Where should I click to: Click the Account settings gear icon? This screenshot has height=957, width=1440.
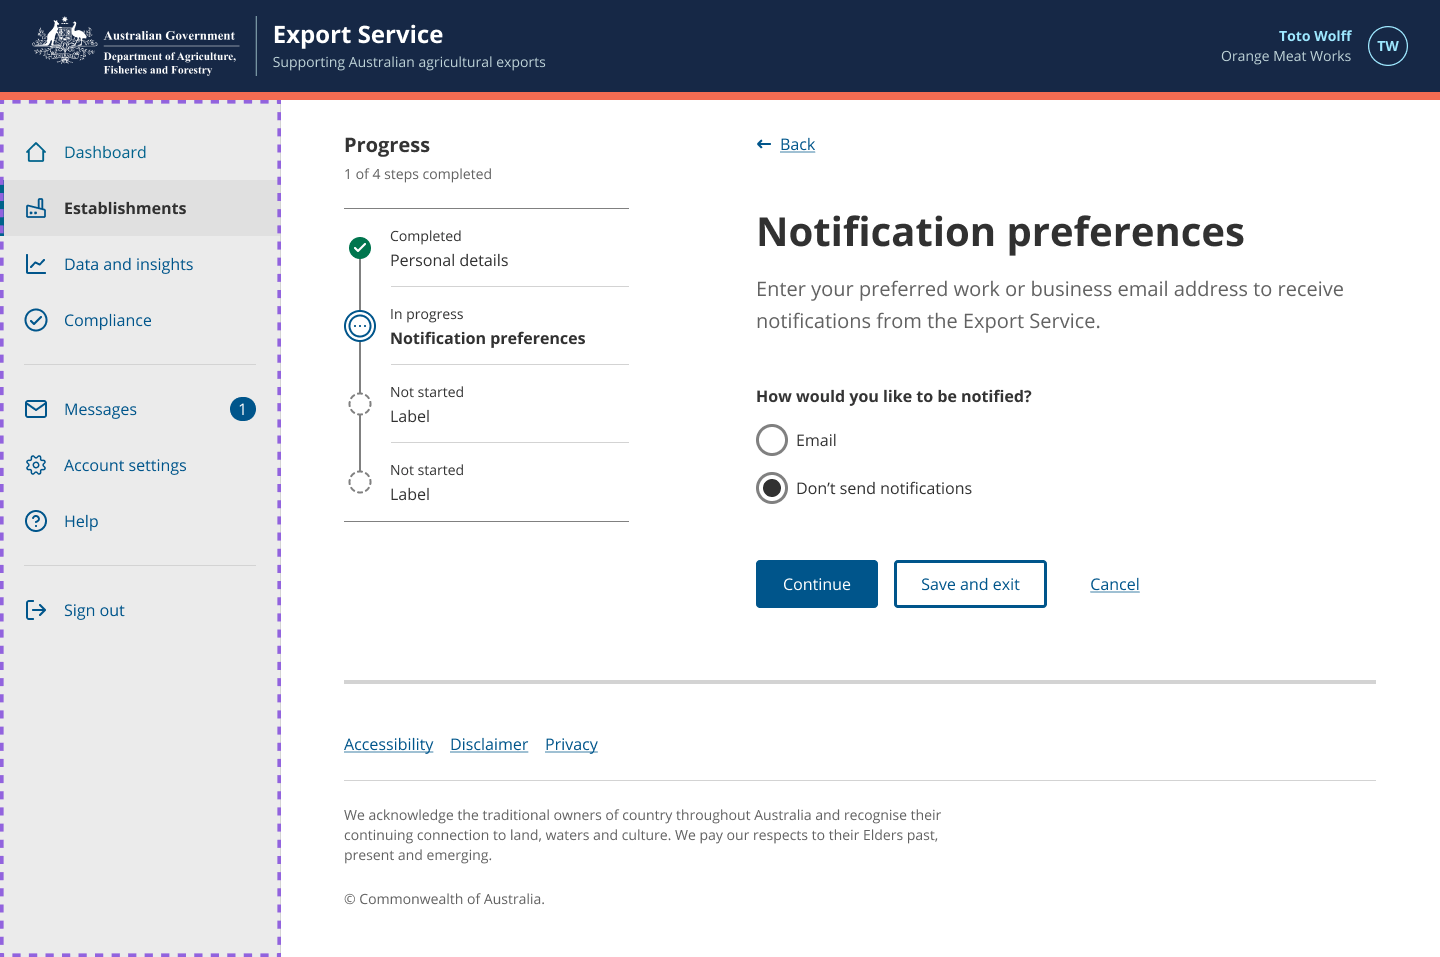(36, 465)
